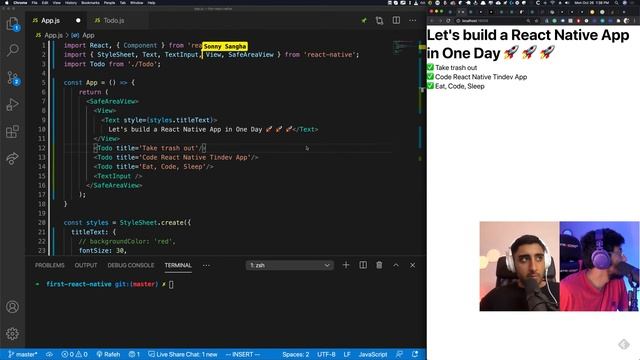Open the Live Share view

pos(13,158)
